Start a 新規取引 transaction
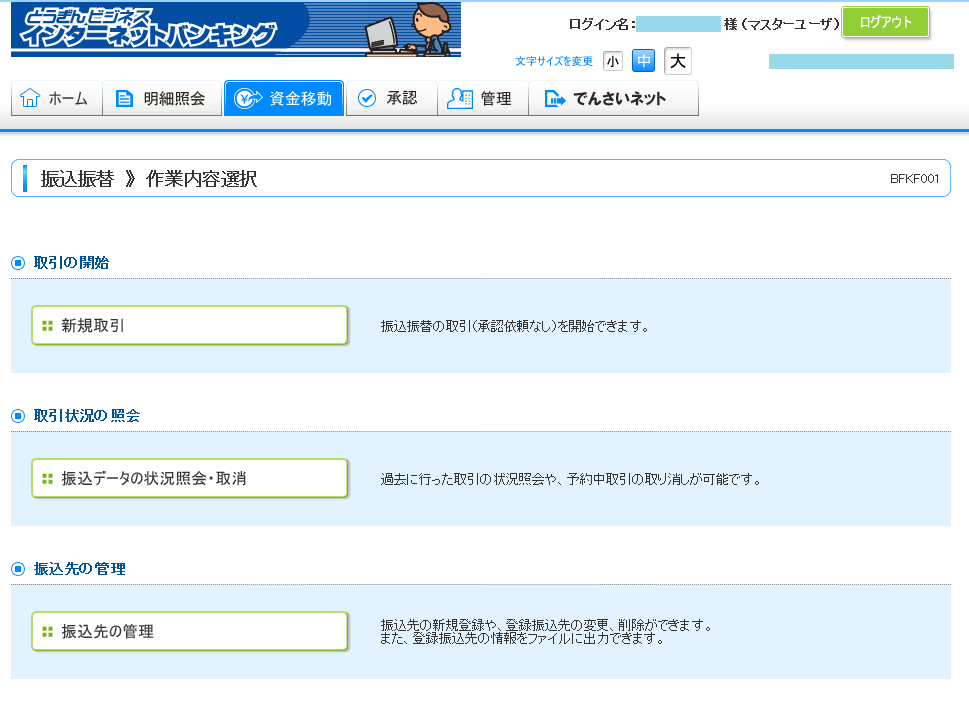969x703 pixels. pos(189,325)
